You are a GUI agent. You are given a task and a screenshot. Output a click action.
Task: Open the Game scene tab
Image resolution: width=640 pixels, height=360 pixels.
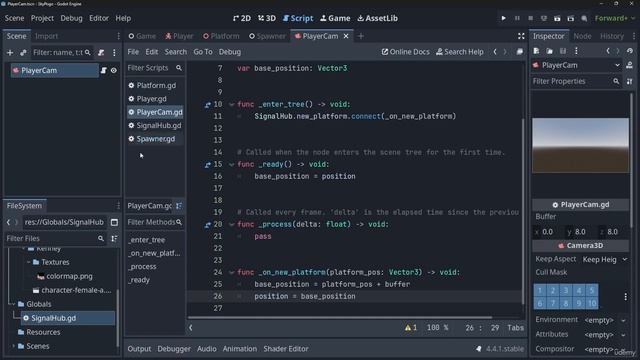tap(142, 36)
